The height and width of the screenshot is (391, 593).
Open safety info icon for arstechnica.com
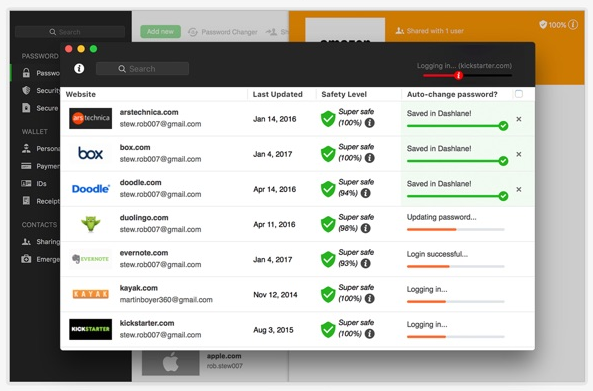(369, 123)
